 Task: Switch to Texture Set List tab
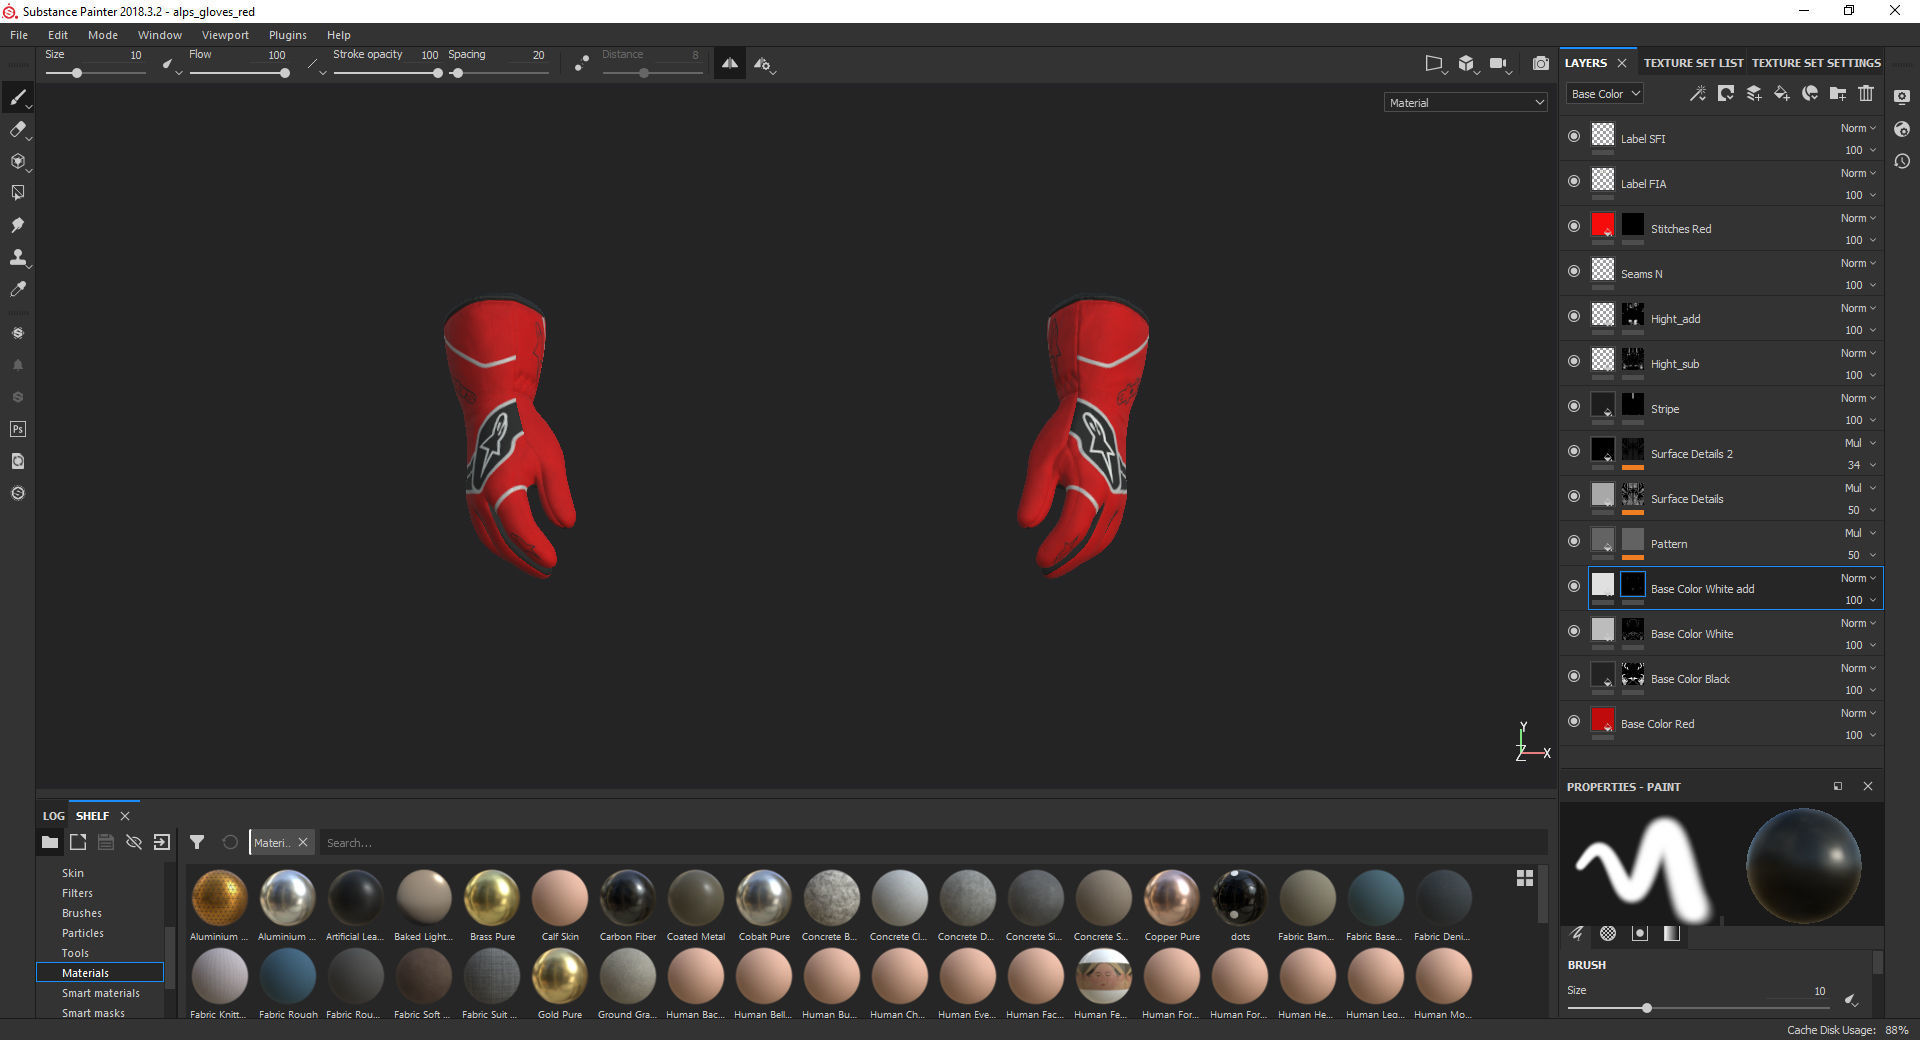click(1693, 63)
